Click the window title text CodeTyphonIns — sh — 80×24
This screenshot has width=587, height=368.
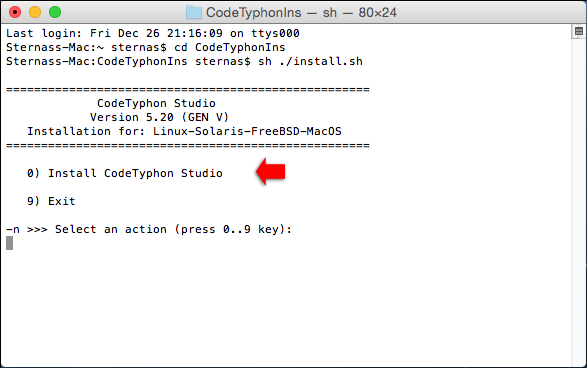click(301, 12)
